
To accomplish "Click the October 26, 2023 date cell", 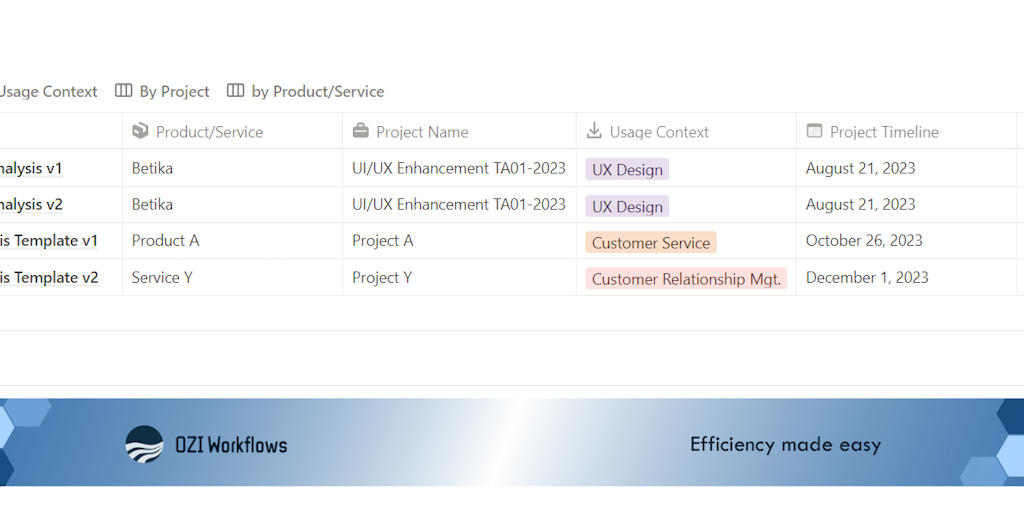I will pyautogui.click(x=906, y=241).
